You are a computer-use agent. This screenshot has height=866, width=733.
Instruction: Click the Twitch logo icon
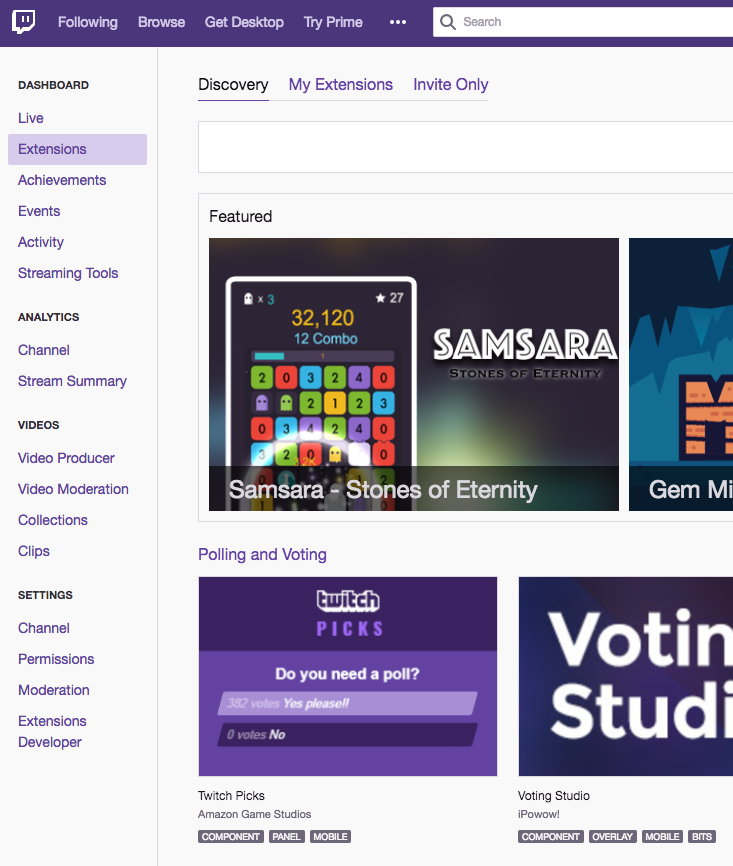(x=24, y=22)
